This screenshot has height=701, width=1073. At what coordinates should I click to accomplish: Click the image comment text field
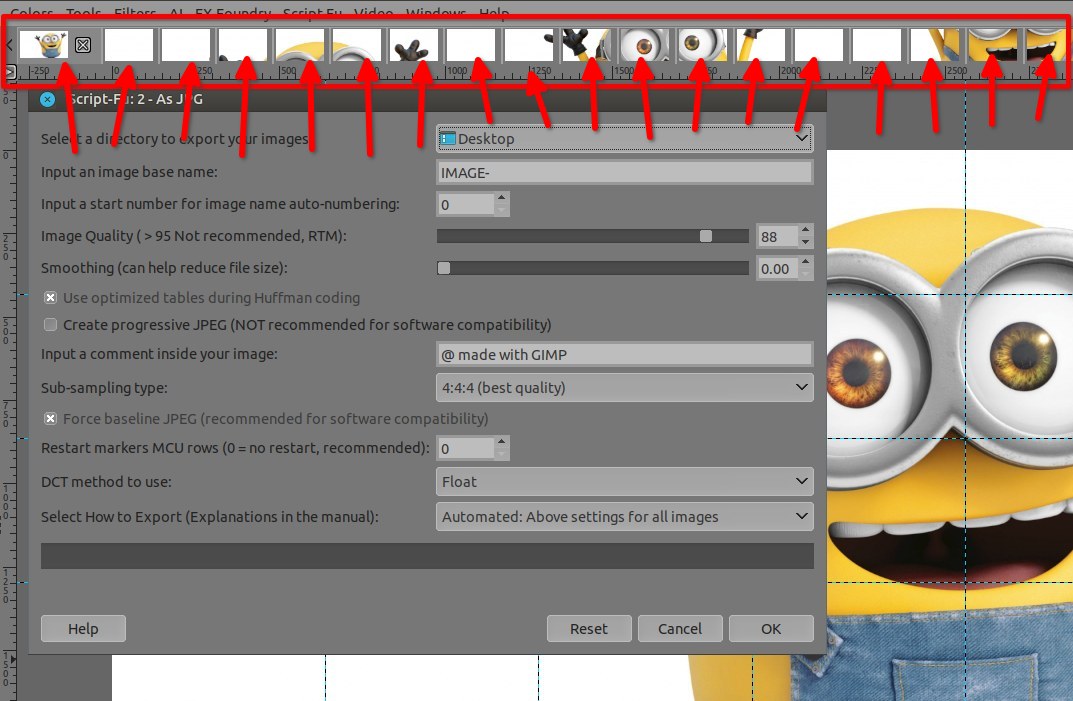coord(624,355)
